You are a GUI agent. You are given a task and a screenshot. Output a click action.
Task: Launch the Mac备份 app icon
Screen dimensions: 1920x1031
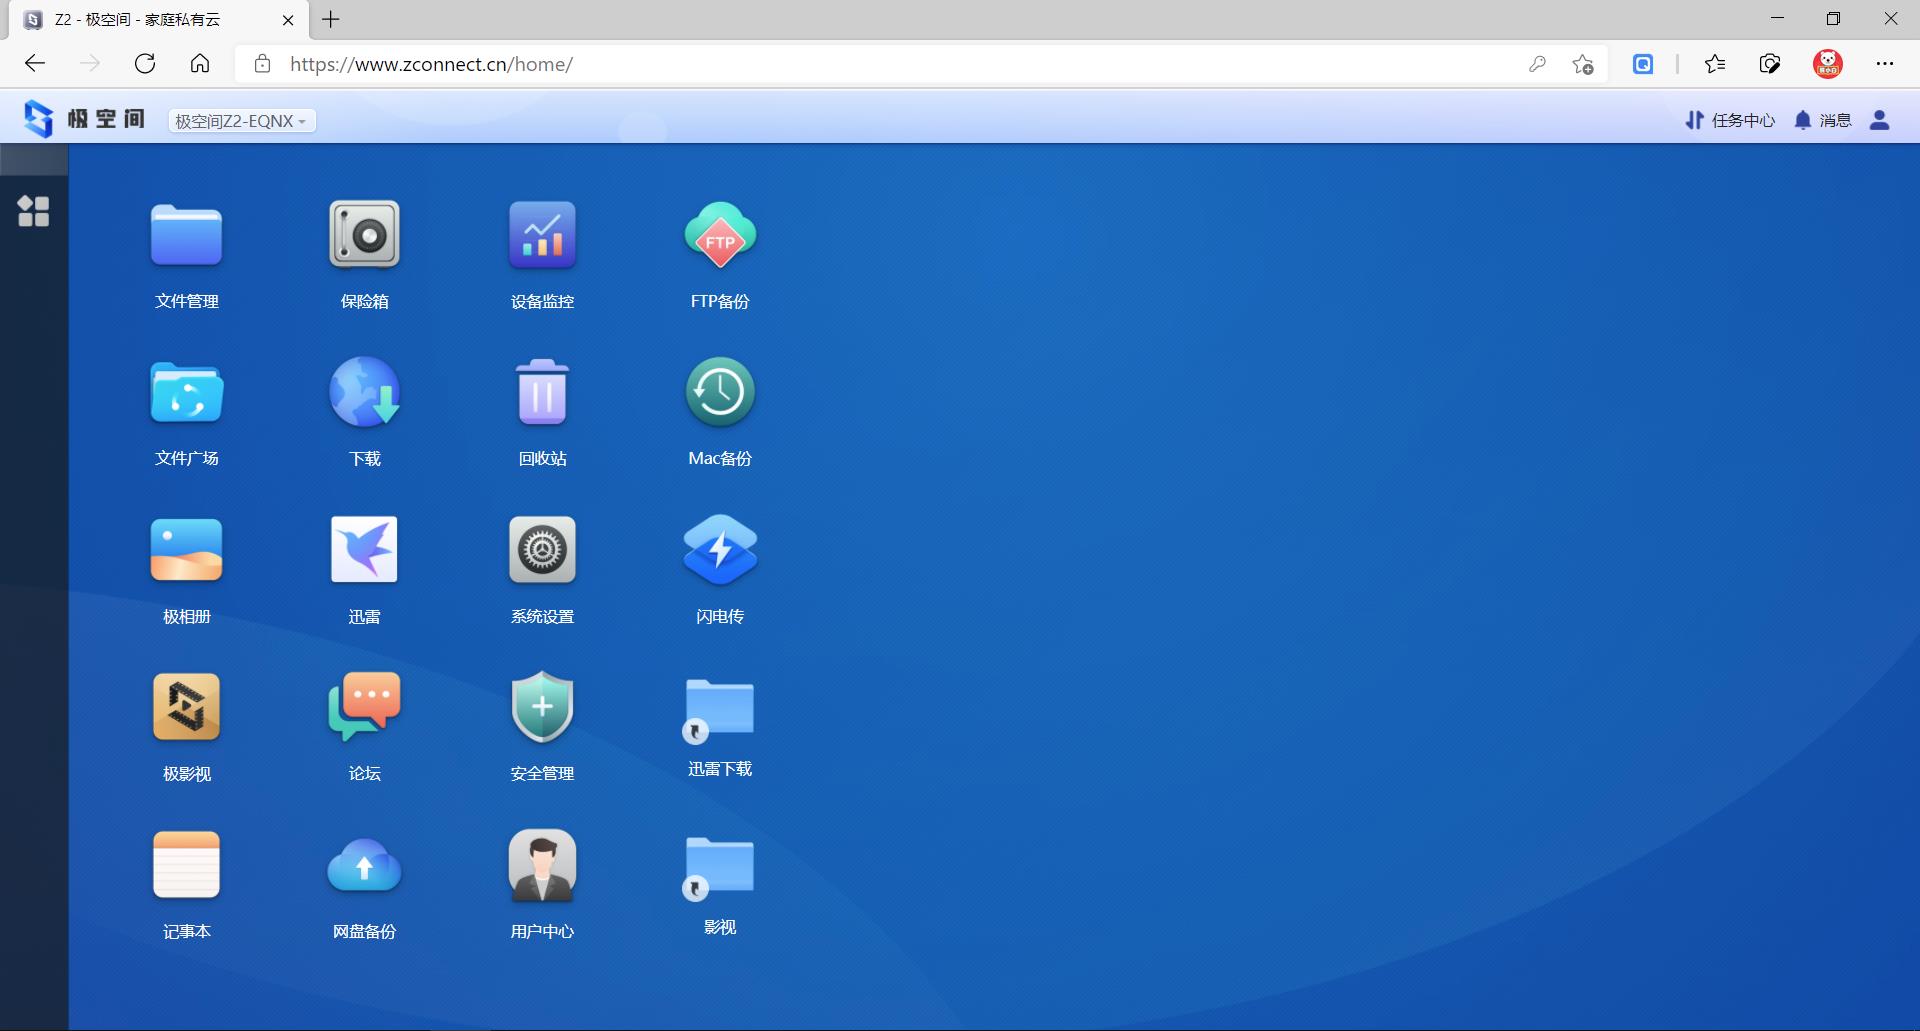pyautogui.click(x=720, y=393)
